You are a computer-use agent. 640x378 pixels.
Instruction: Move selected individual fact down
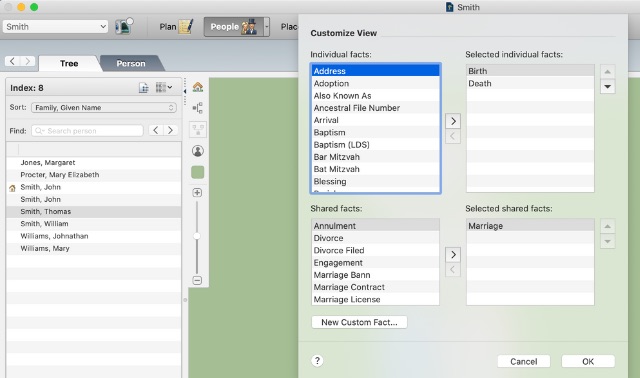point(607,87)
